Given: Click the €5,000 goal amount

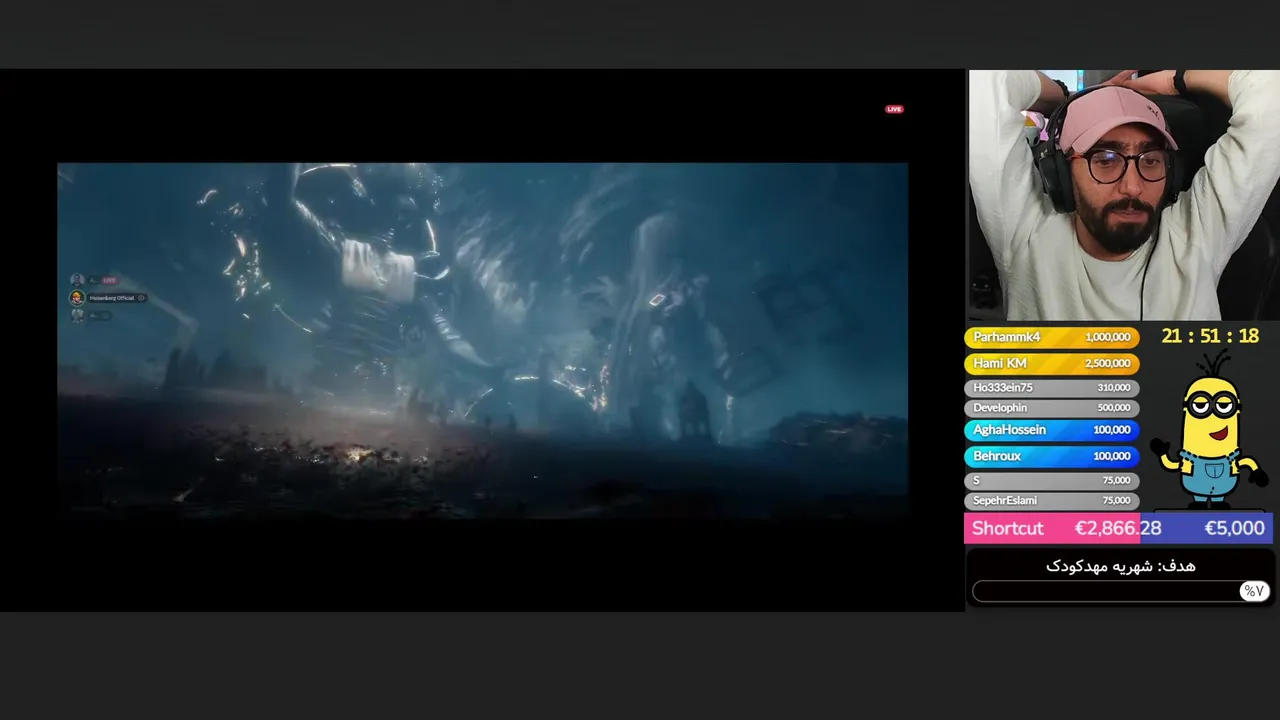Looking at the screenshot, I should click(1234, 528).
